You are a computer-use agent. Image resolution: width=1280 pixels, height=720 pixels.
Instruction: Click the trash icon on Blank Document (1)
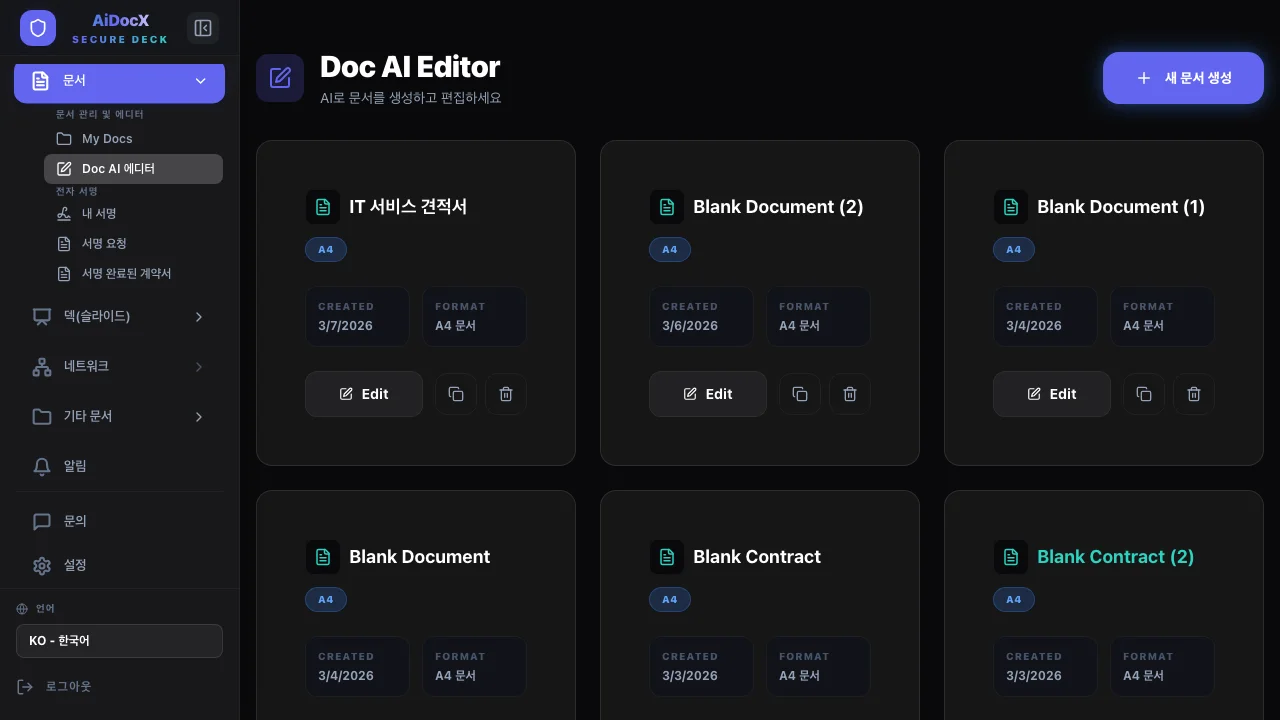click(1193, 394)
